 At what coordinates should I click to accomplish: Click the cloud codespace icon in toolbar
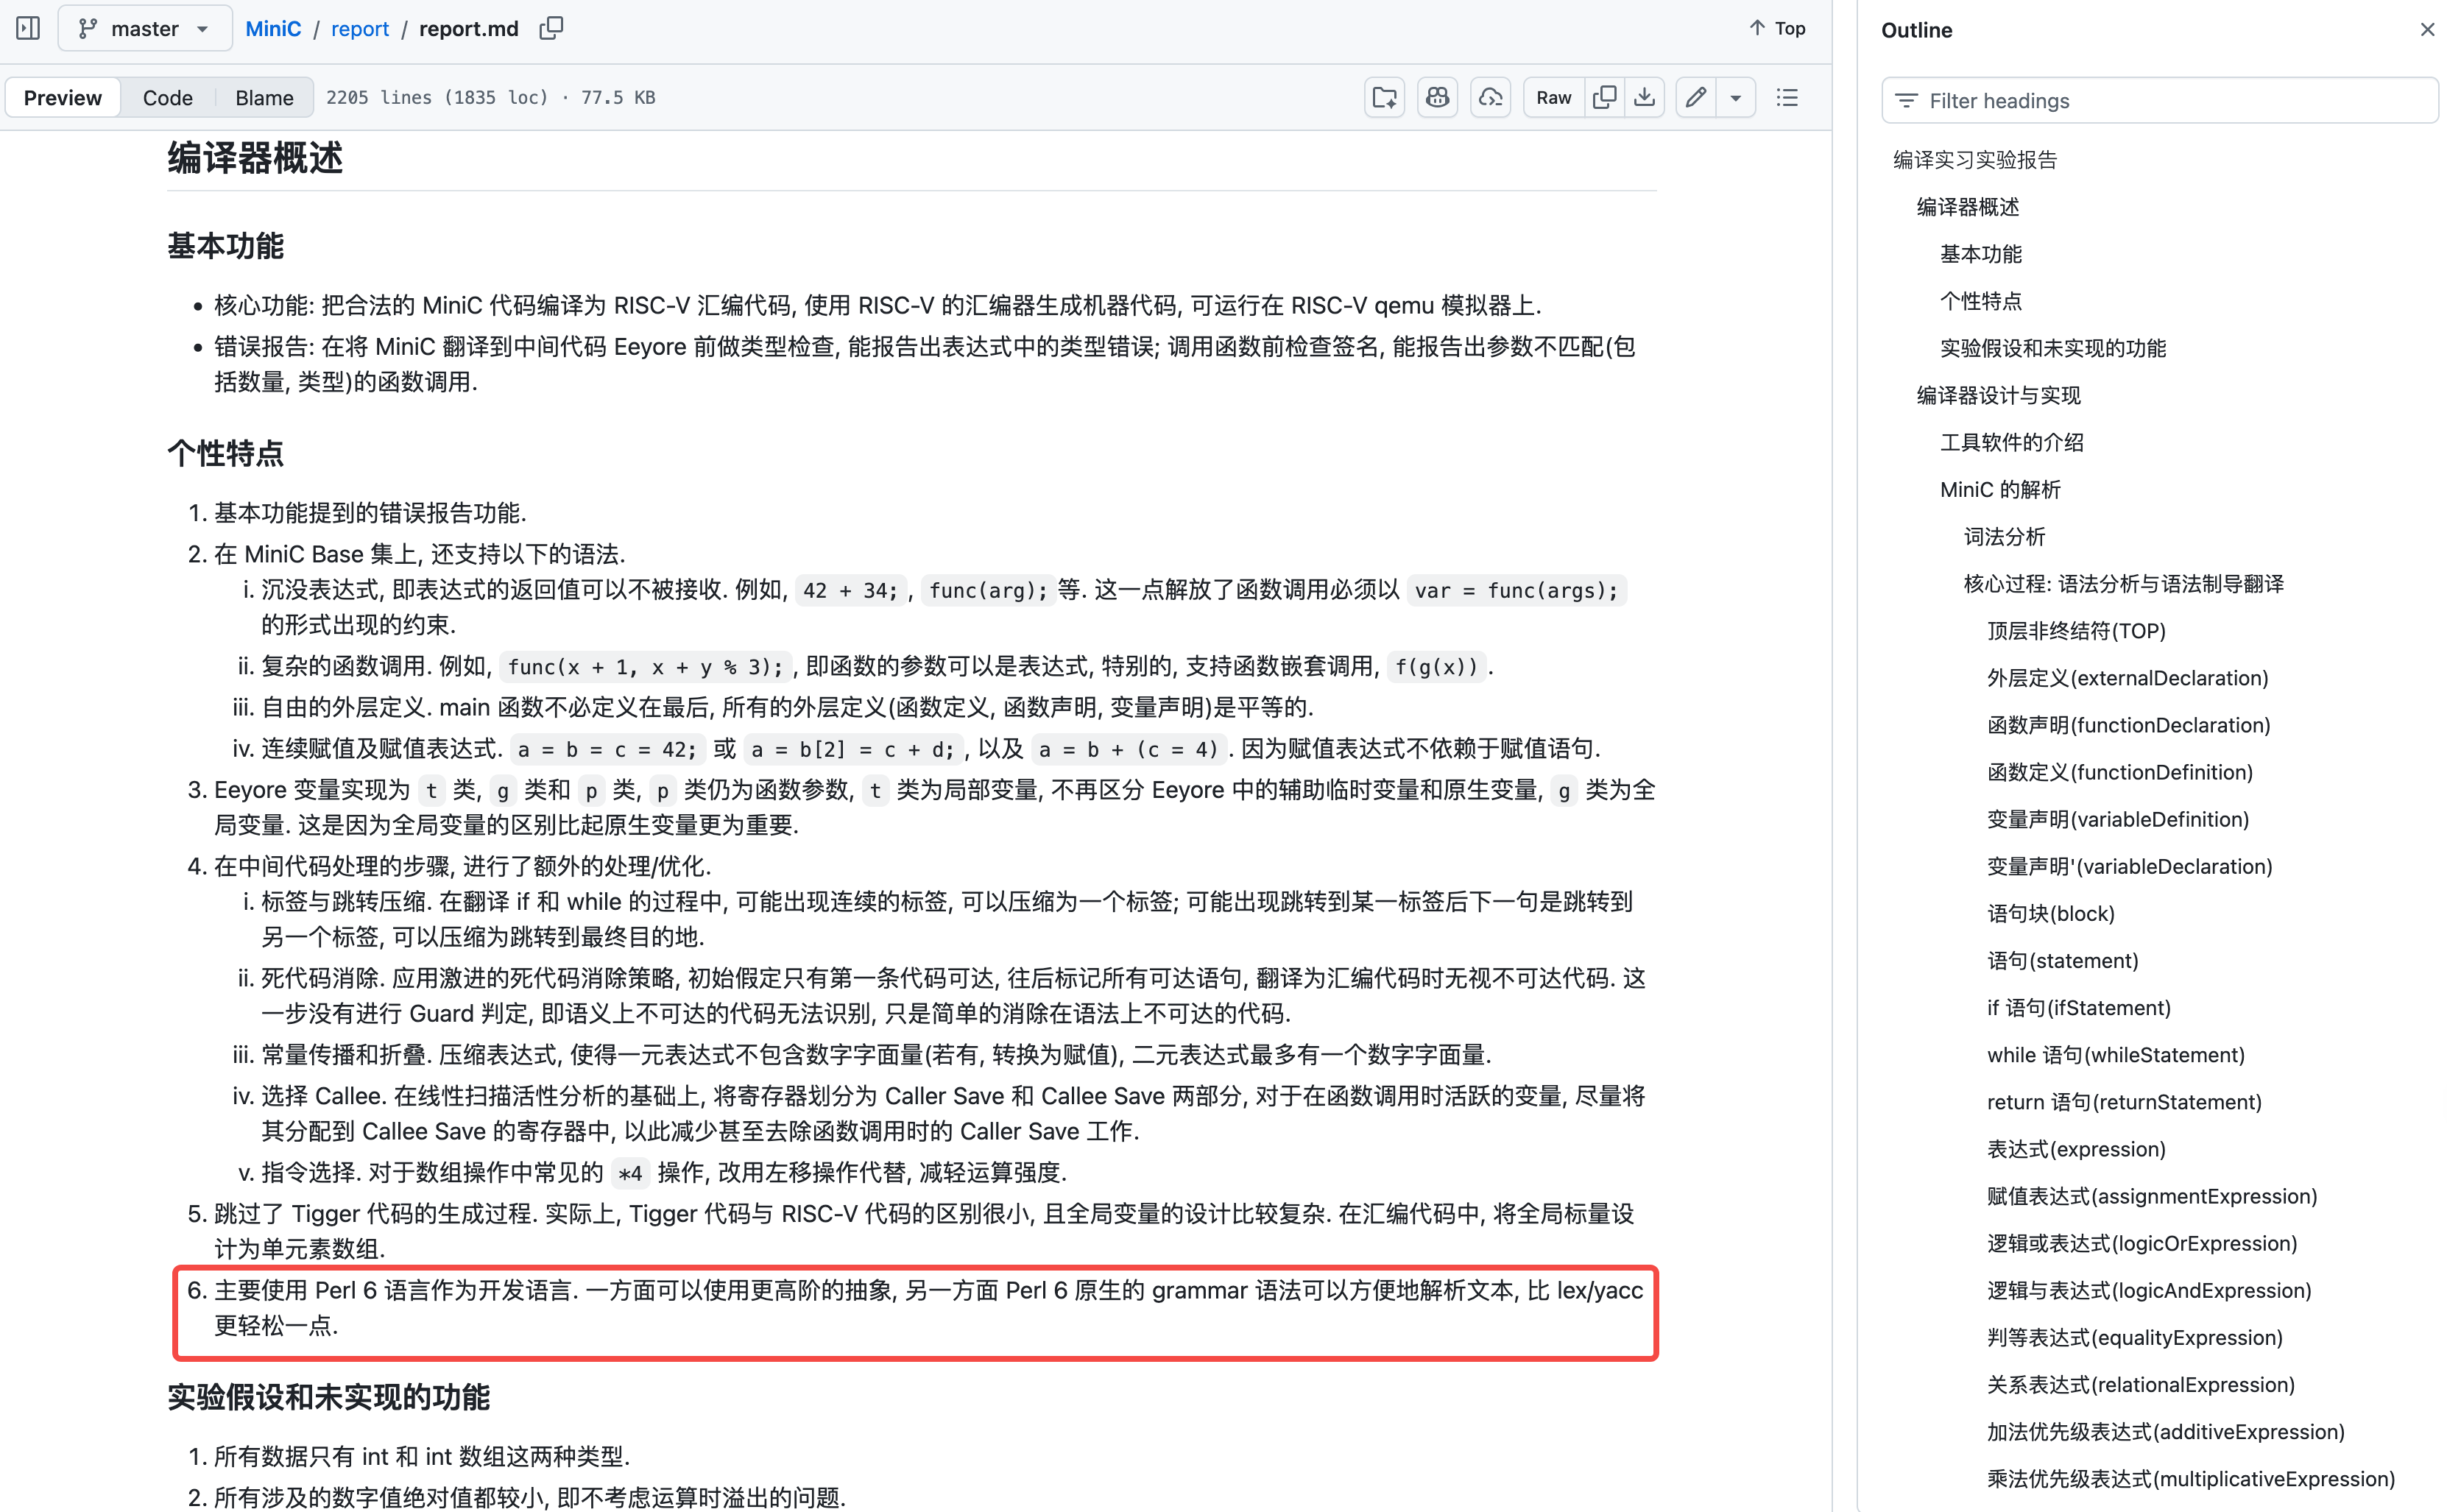tap(1490, 97)
